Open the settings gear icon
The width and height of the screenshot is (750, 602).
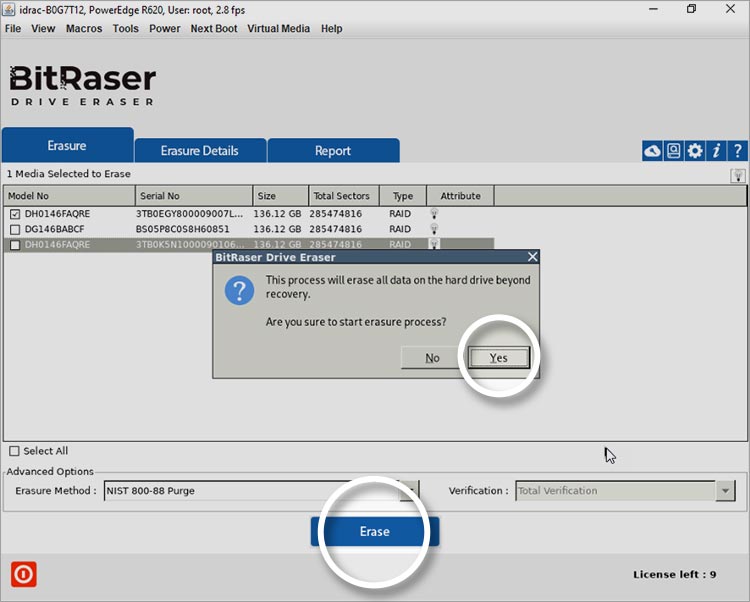[x=695, y=151]
